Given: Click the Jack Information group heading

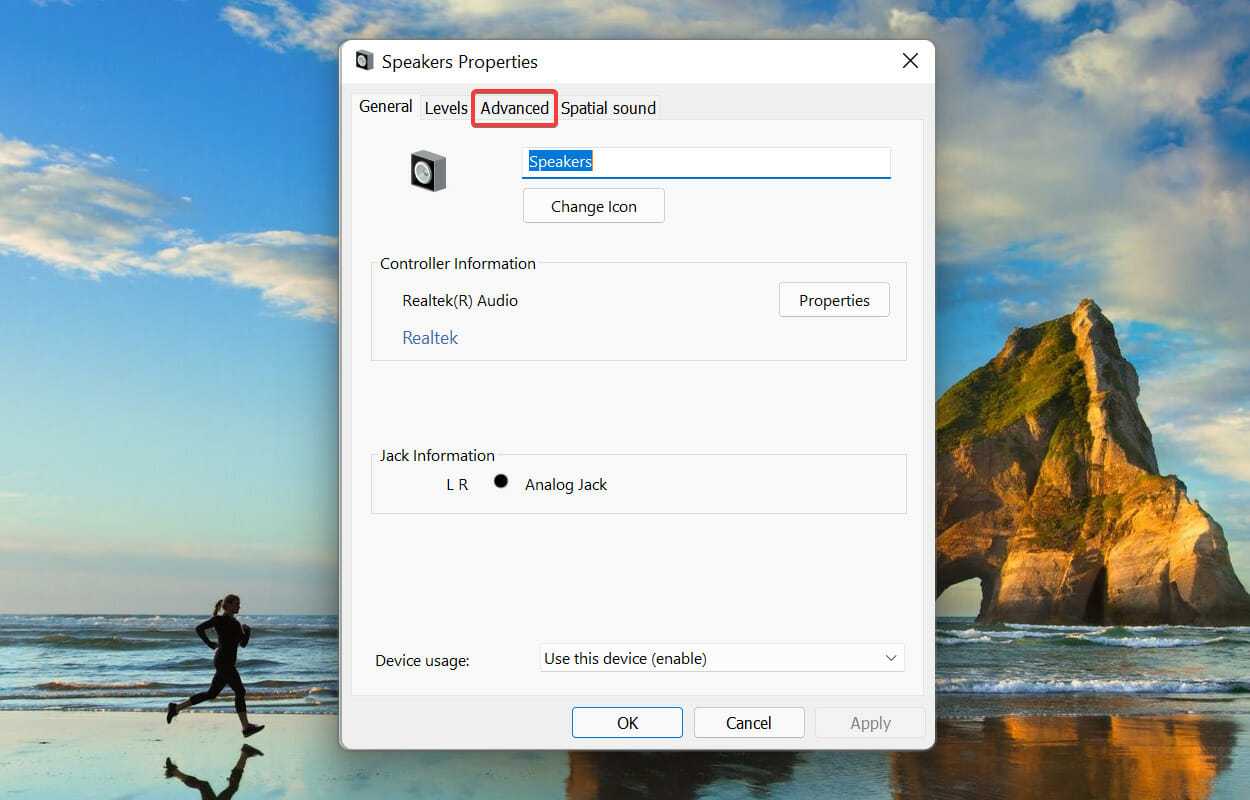Looking at the screenshot, I should [x=437, y=455].
